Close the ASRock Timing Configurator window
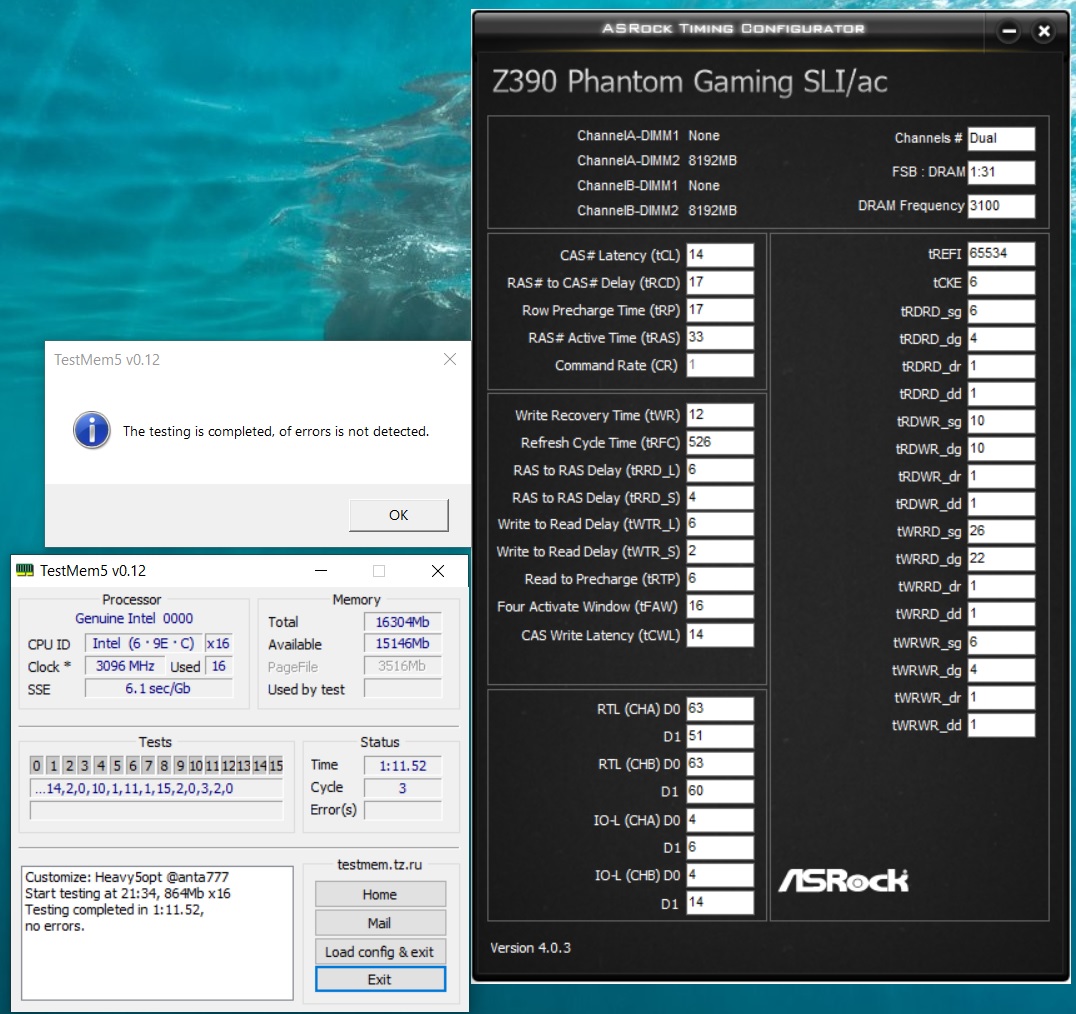This screenshot has height=1014, width=1076. click(1044, 31)
